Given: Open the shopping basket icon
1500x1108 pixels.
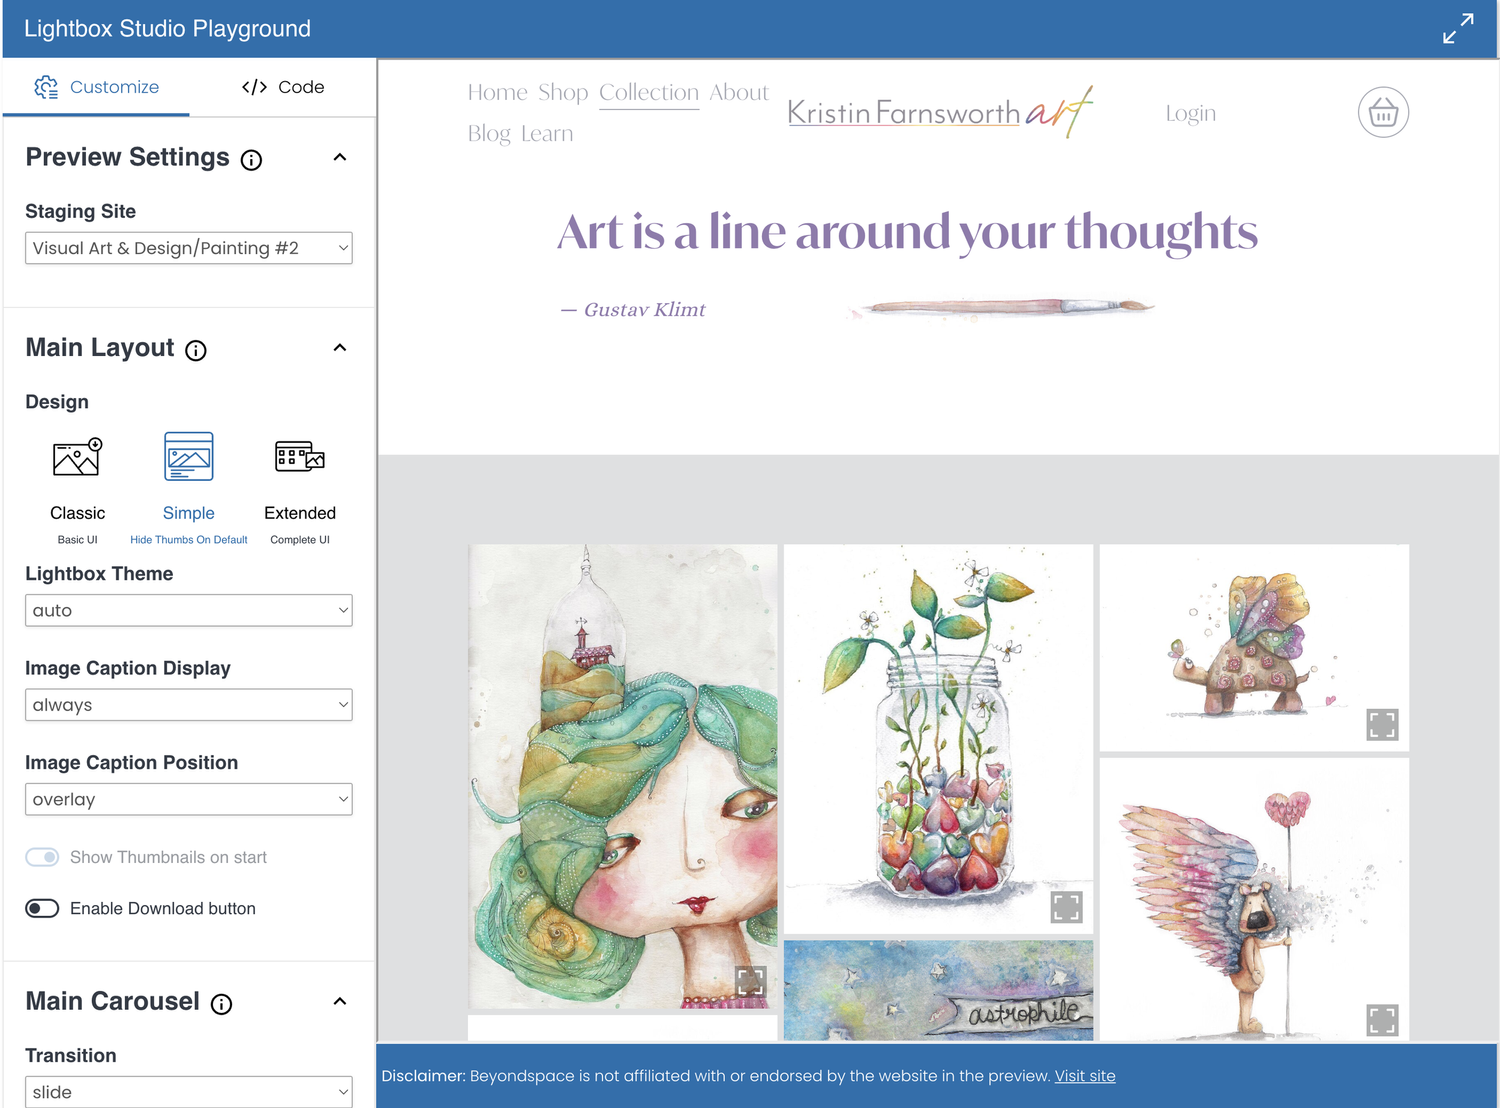Looking at the screenshot, I should click(1383, 113).
